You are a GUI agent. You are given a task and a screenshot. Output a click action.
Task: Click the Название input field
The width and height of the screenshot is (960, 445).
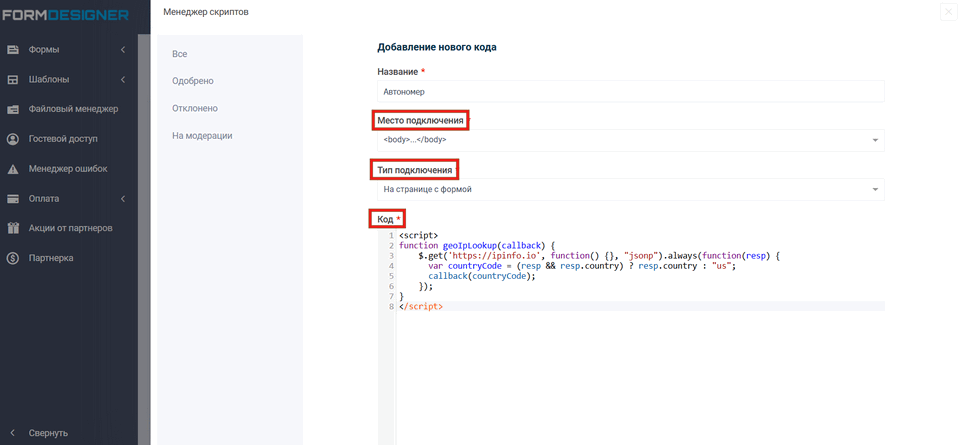(630, 91)
